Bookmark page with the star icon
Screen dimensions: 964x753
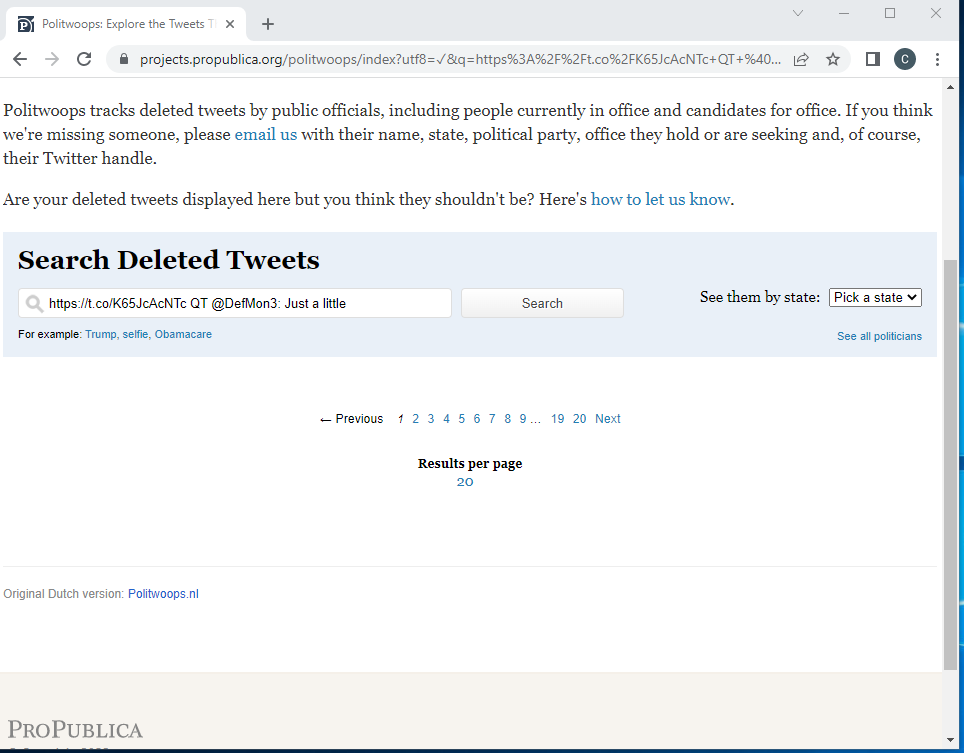(833, 59)
